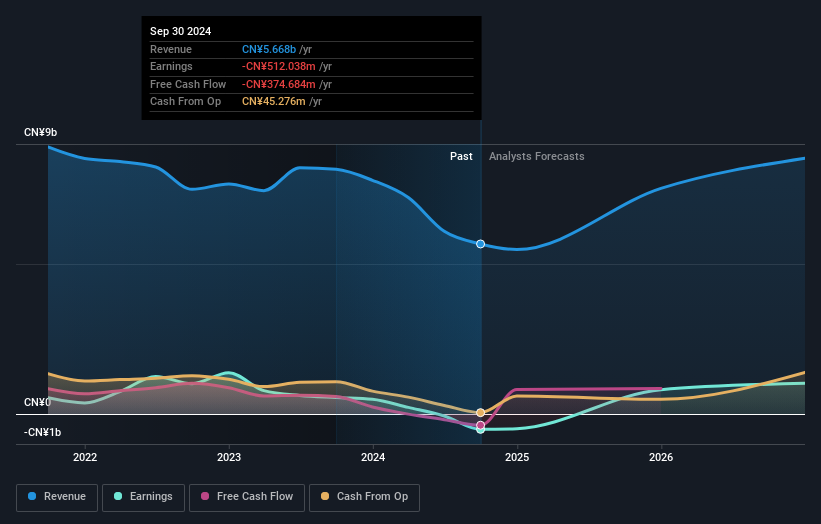Image resolution: width=821 pixels, height=524 pixels.
Task: Toggle the Earnings legend button
Action: click(x=143, y=497)
